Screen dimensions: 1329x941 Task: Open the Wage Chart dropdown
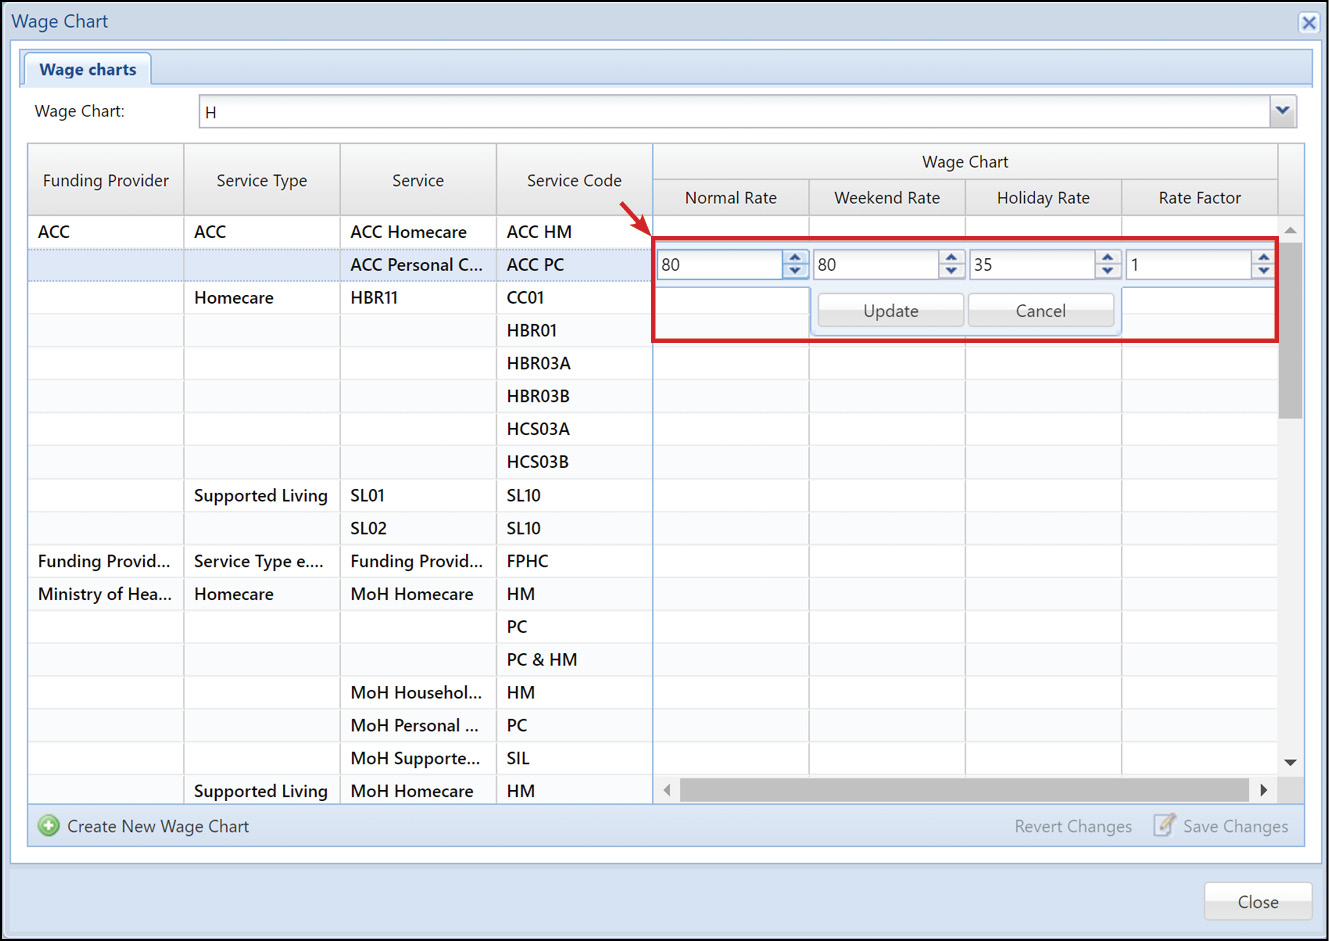pos(1283,111)
